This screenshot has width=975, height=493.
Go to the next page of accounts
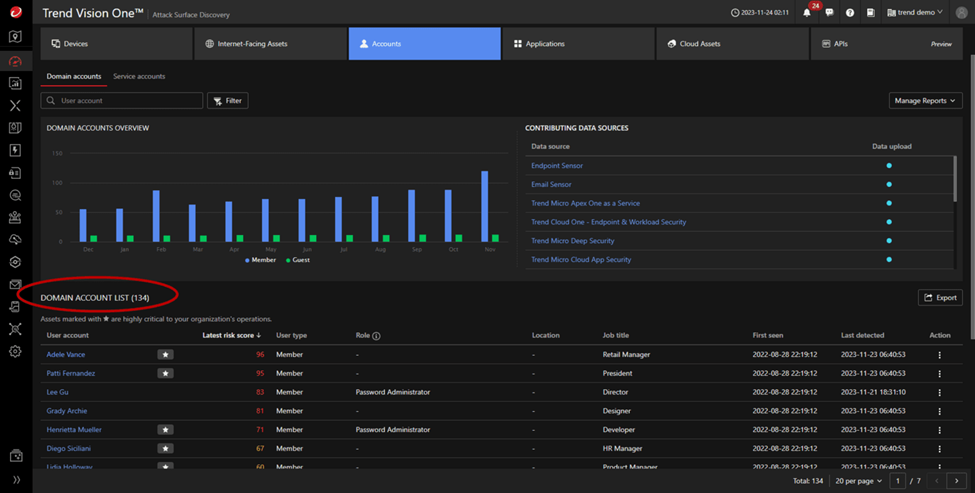pyautogui.click(x=956, y=481)
